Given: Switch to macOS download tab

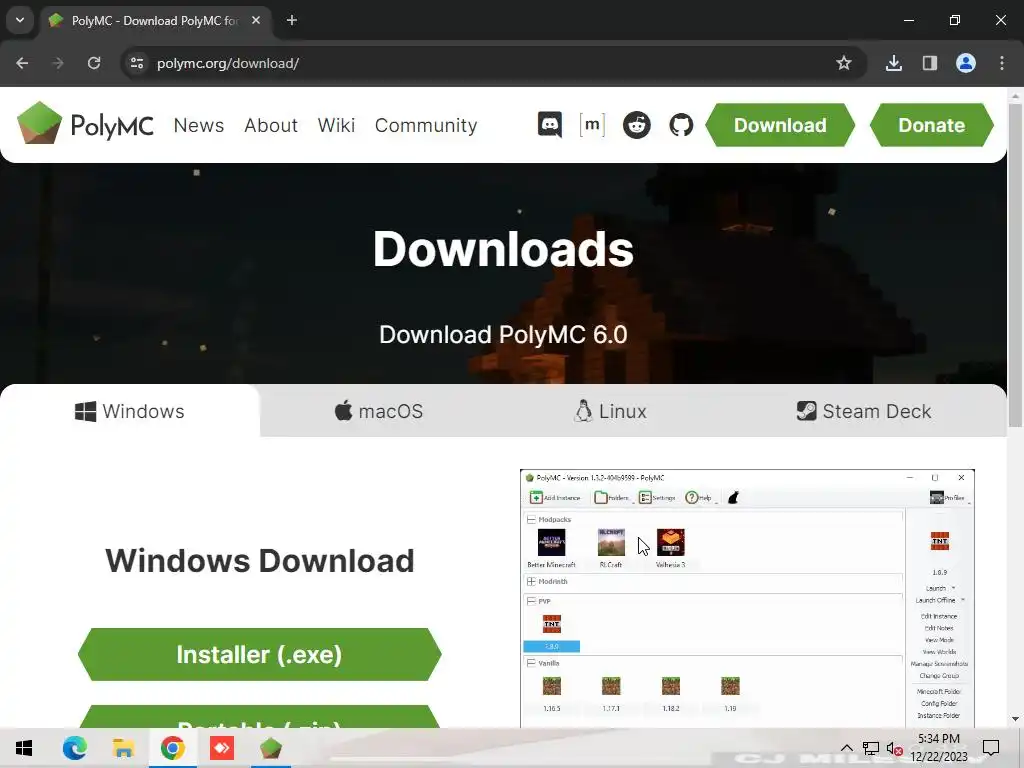Looking at the screenshot, I should tap(379, 411).
